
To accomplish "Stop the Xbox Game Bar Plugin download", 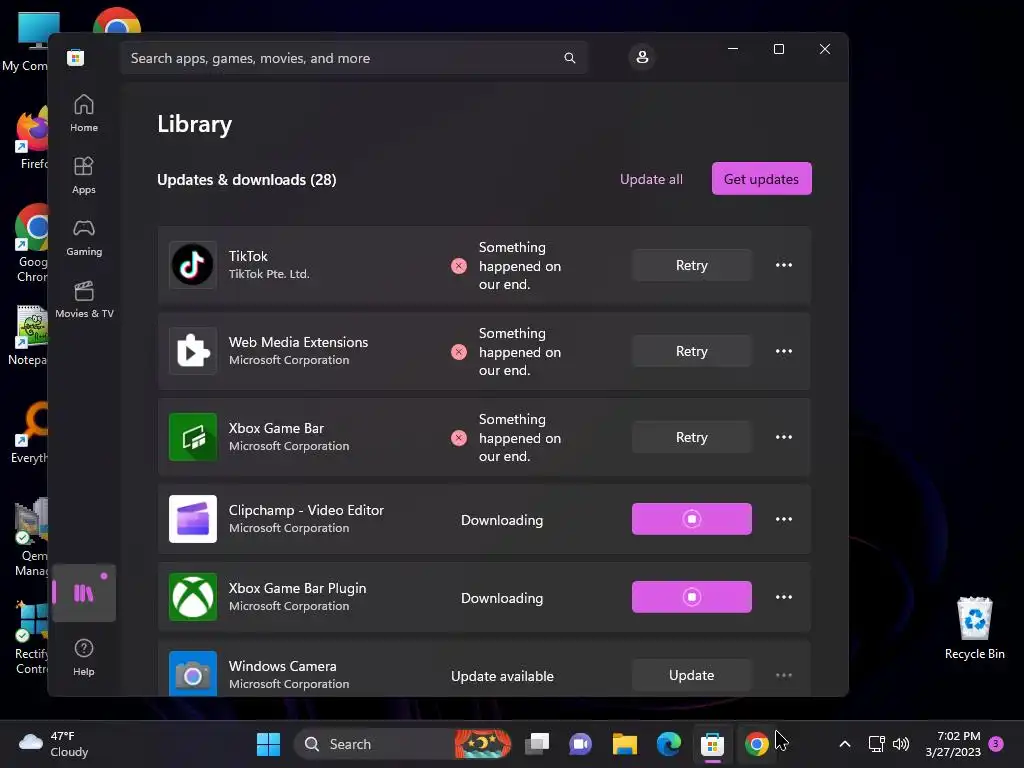I will click(692, 597).
